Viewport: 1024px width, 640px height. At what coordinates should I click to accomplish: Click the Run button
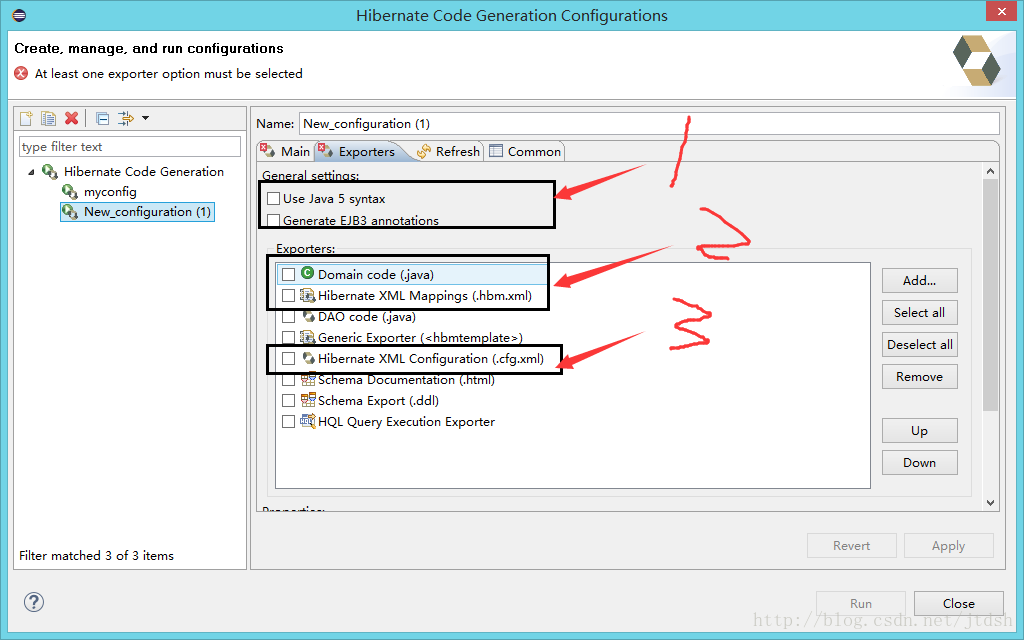tap(861, 603)
